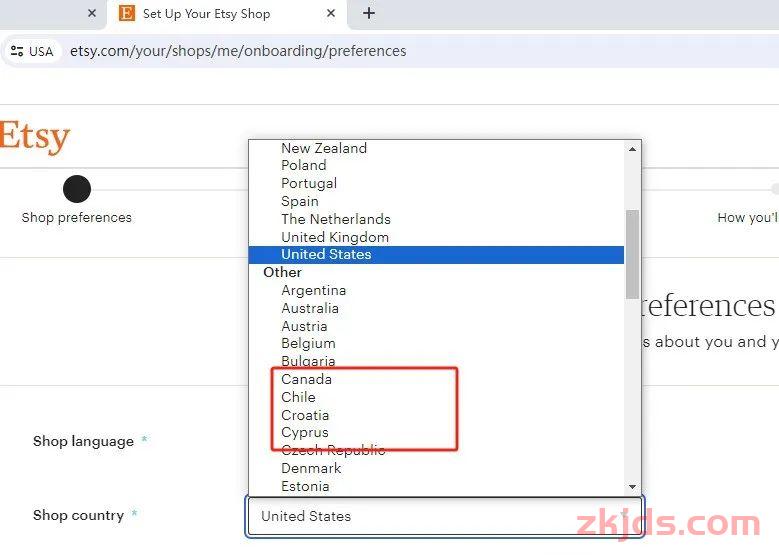This screenshot has height=555, width=779.
Task: Click the Shop language label
Action: click(83, 441)
